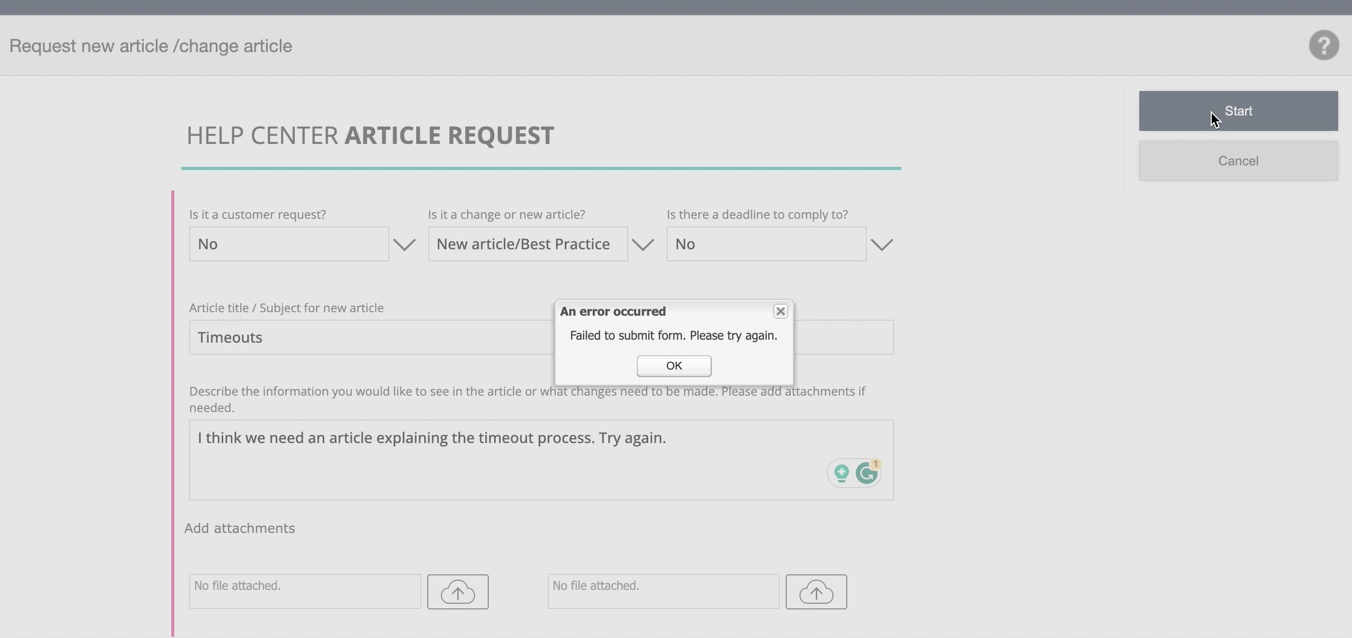
Task: Click the second No file attached field
Action: [x=662, y=591]
